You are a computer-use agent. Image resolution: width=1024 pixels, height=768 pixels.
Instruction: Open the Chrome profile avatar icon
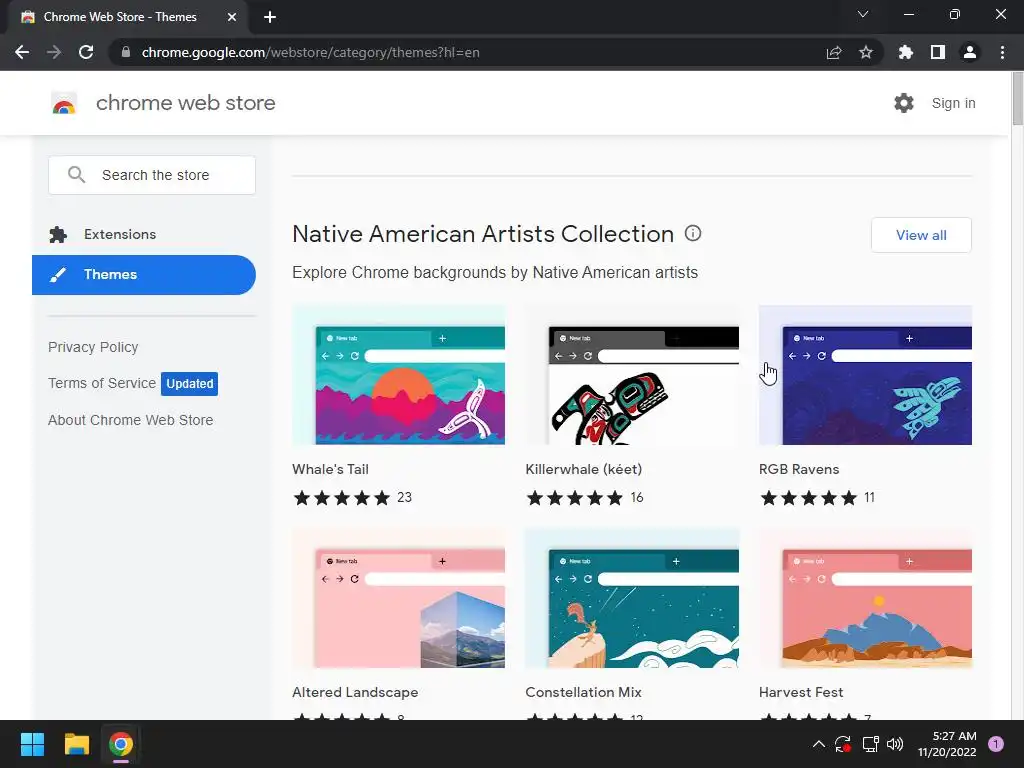pos(969,52)
